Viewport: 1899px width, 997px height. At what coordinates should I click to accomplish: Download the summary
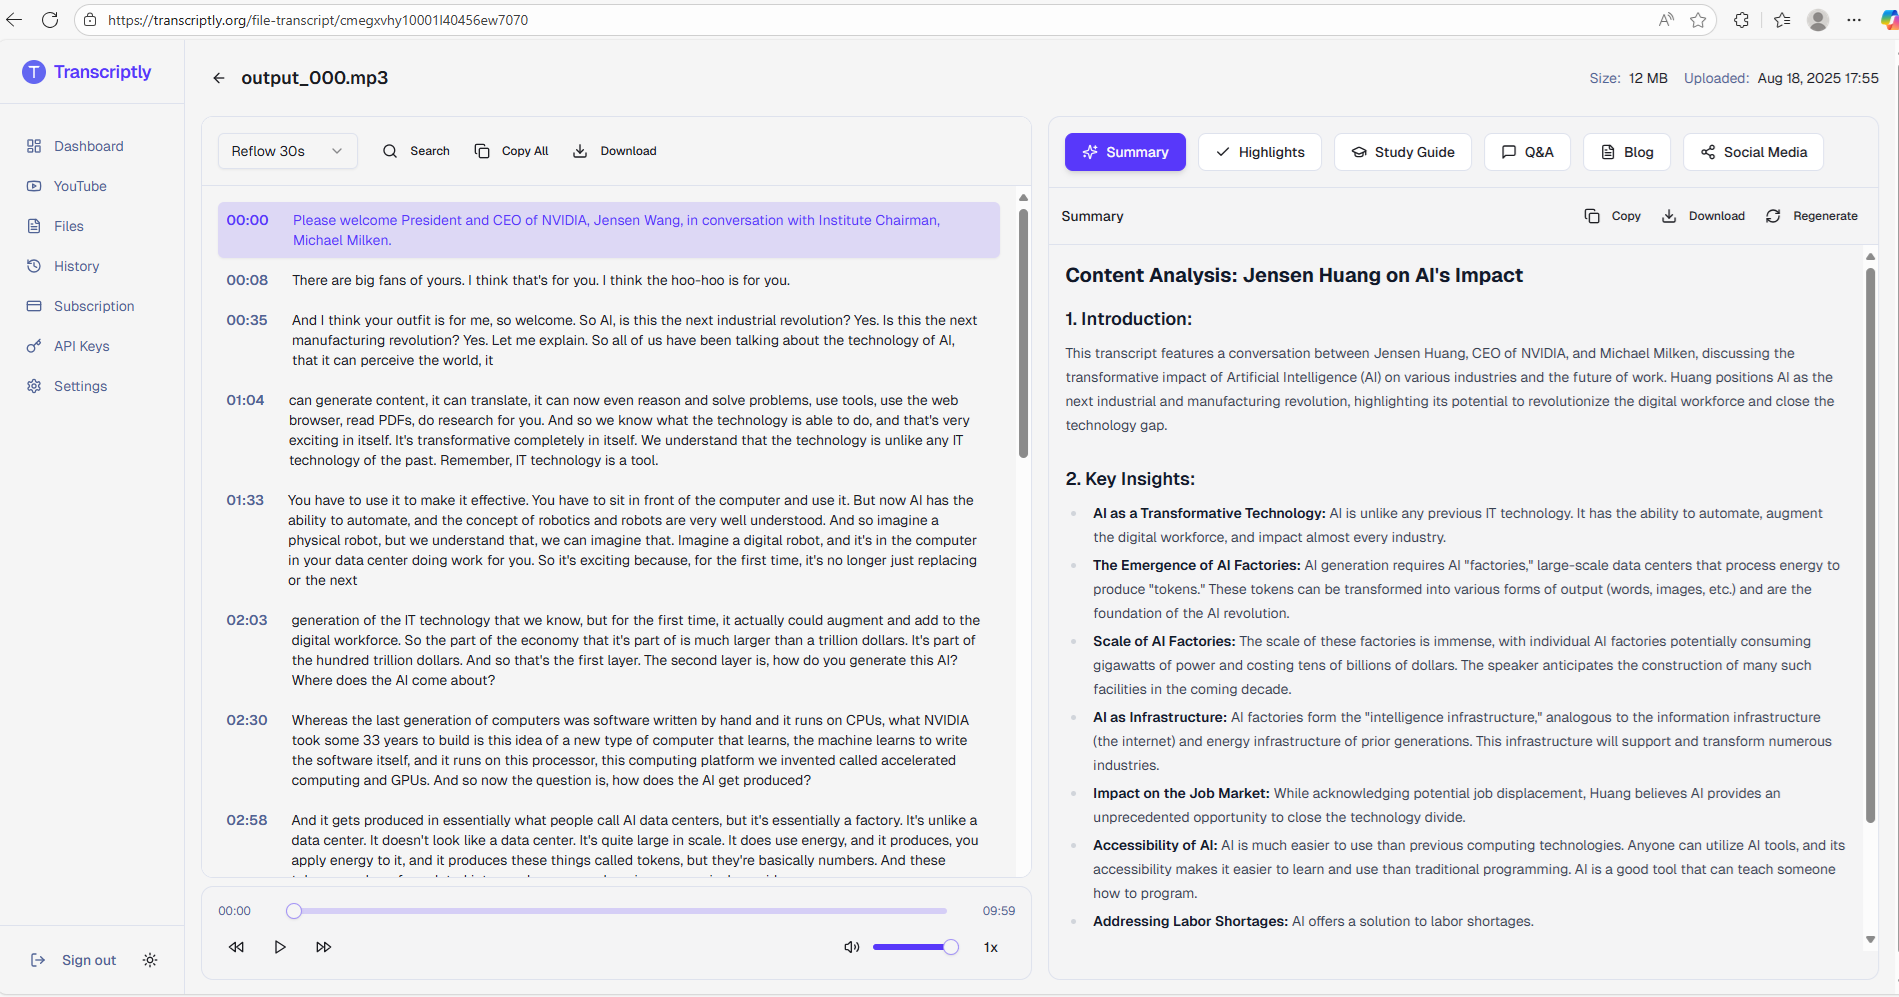(1703, 216)
